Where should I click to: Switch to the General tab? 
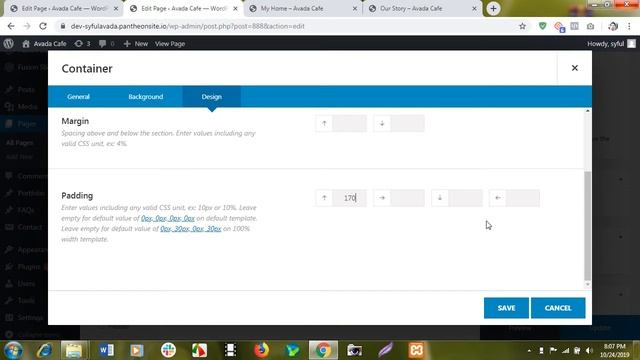78,97
